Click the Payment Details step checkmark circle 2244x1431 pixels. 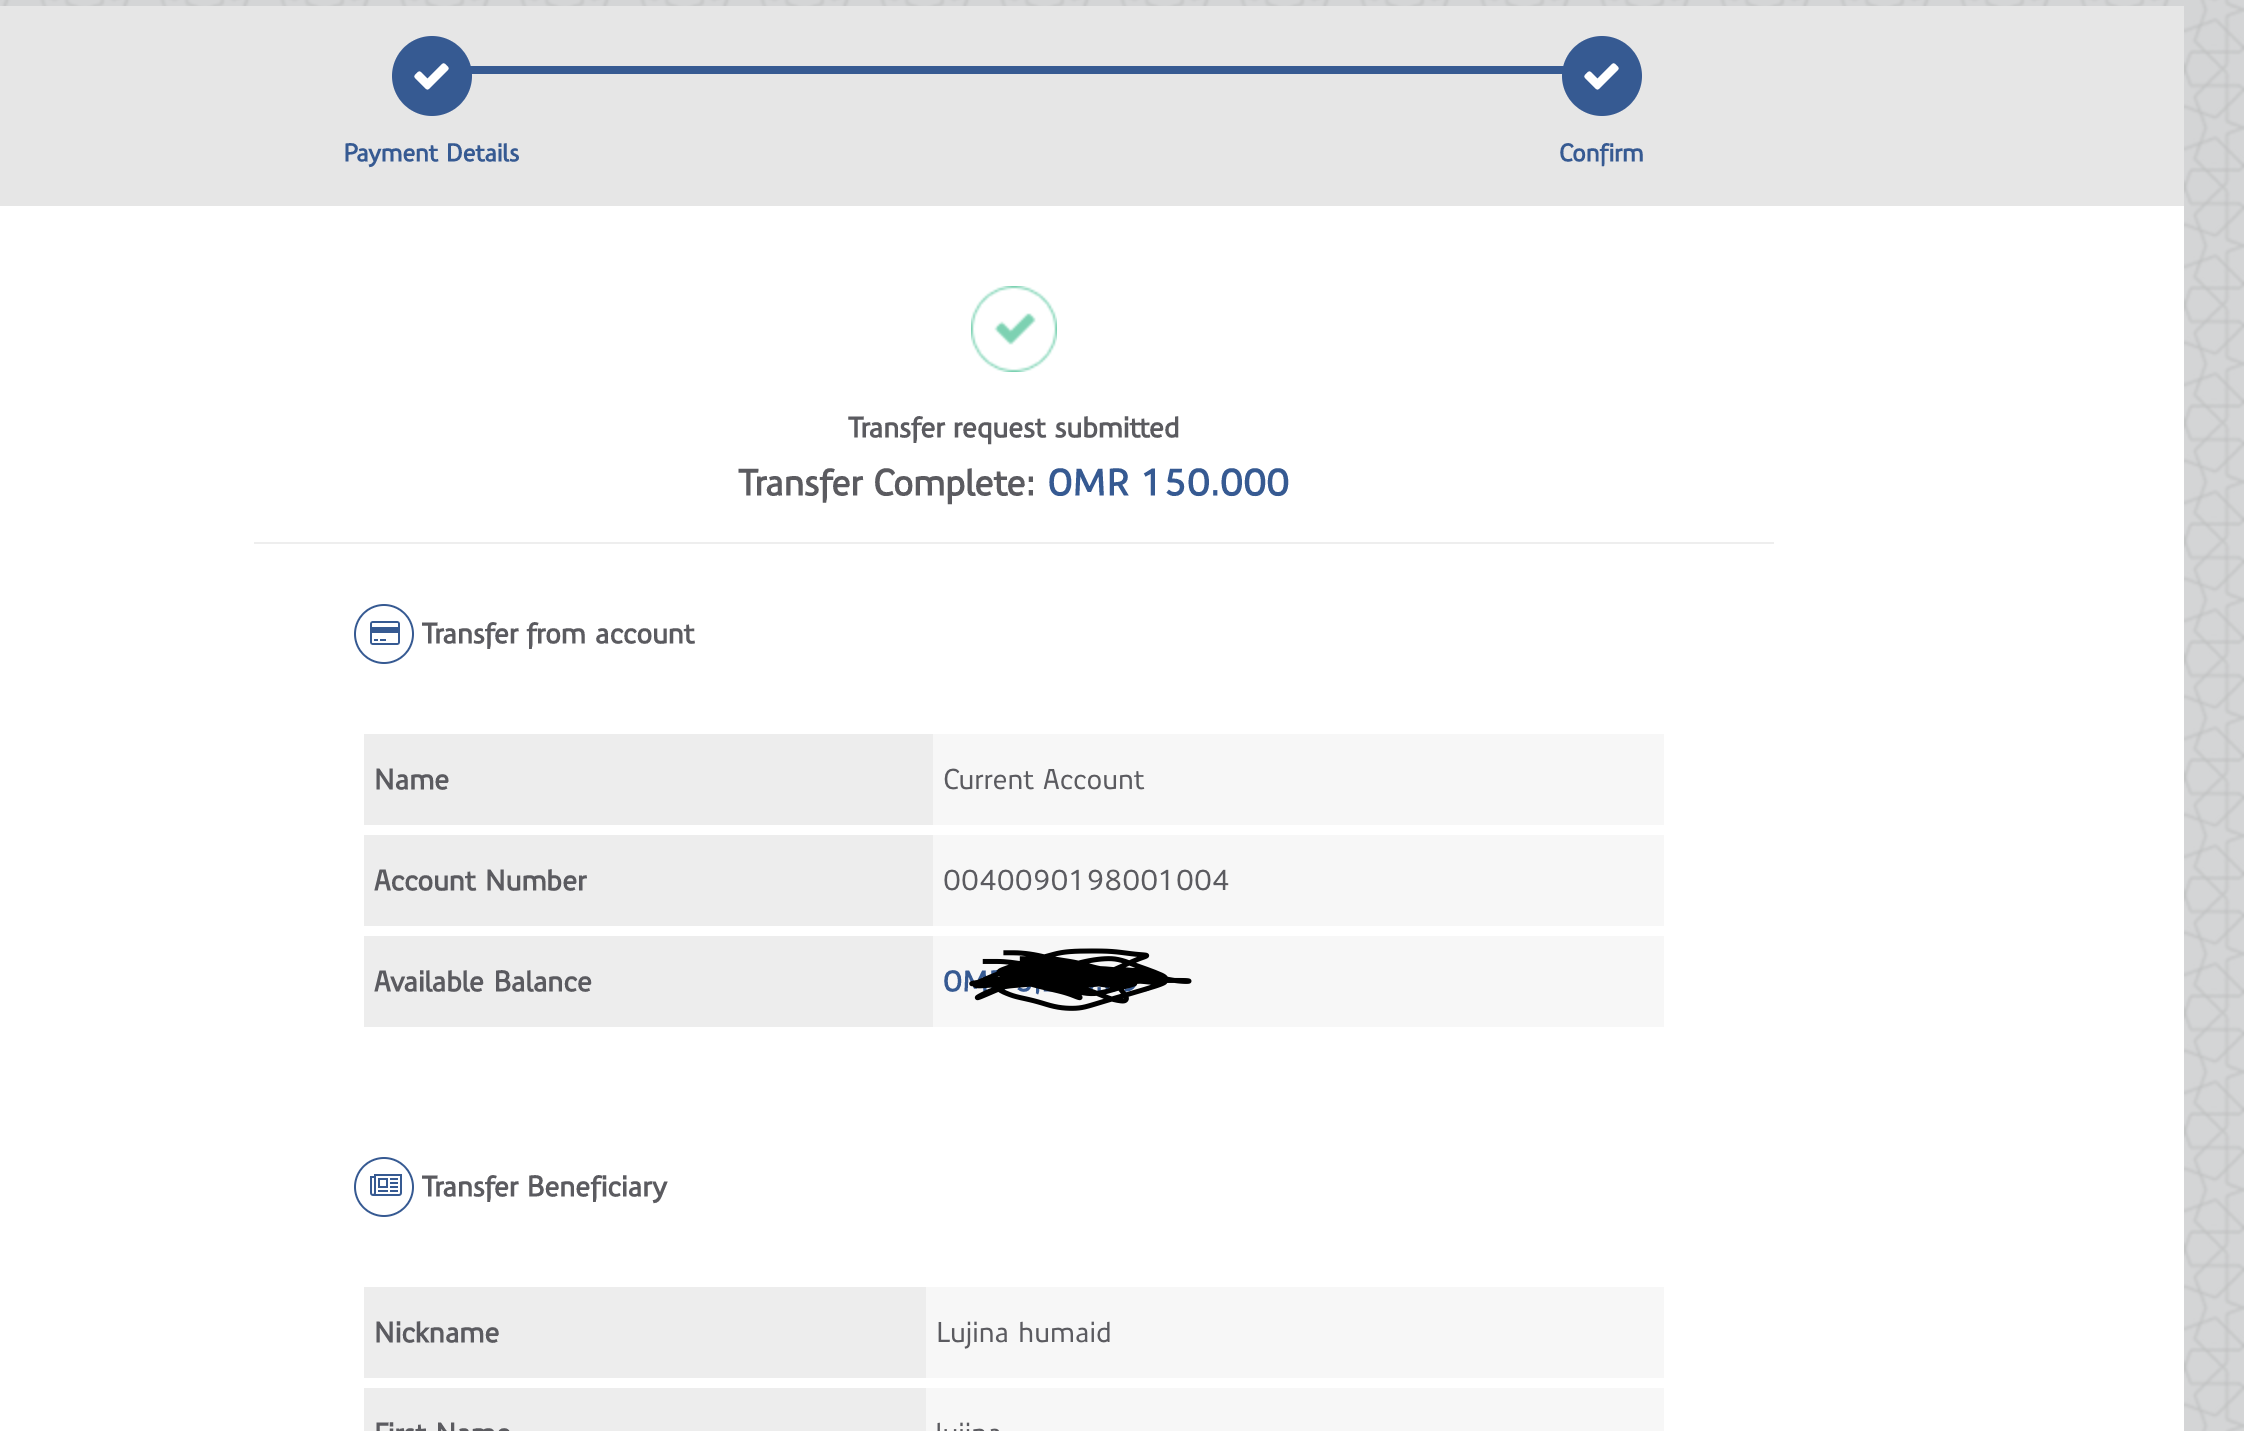431,76
